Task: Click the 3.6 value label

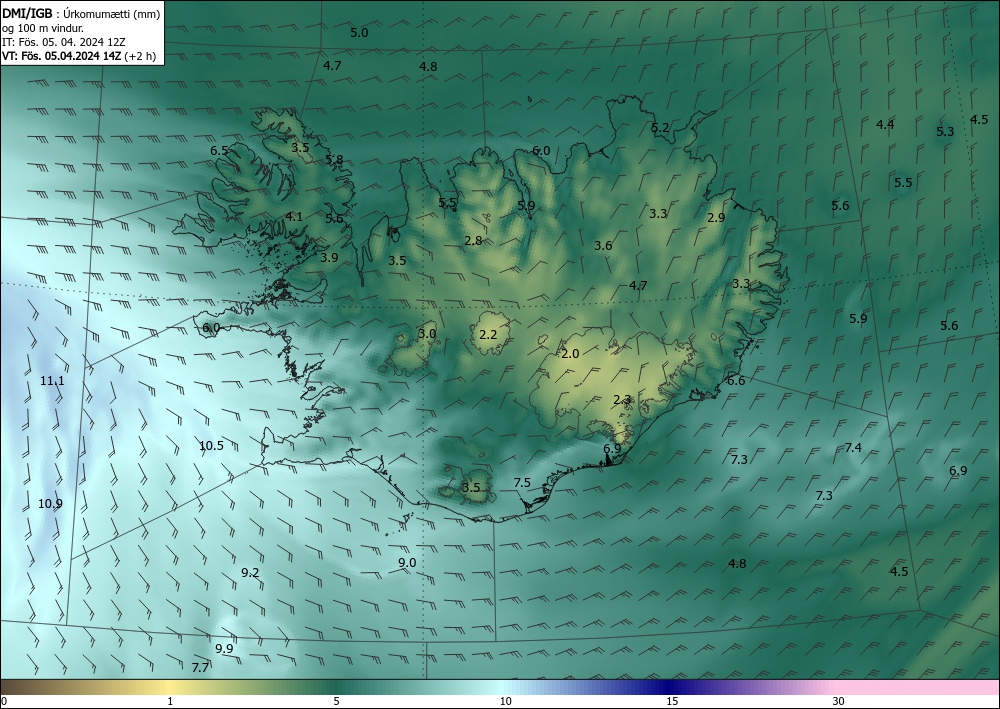Action: click(x=603, y=245)
